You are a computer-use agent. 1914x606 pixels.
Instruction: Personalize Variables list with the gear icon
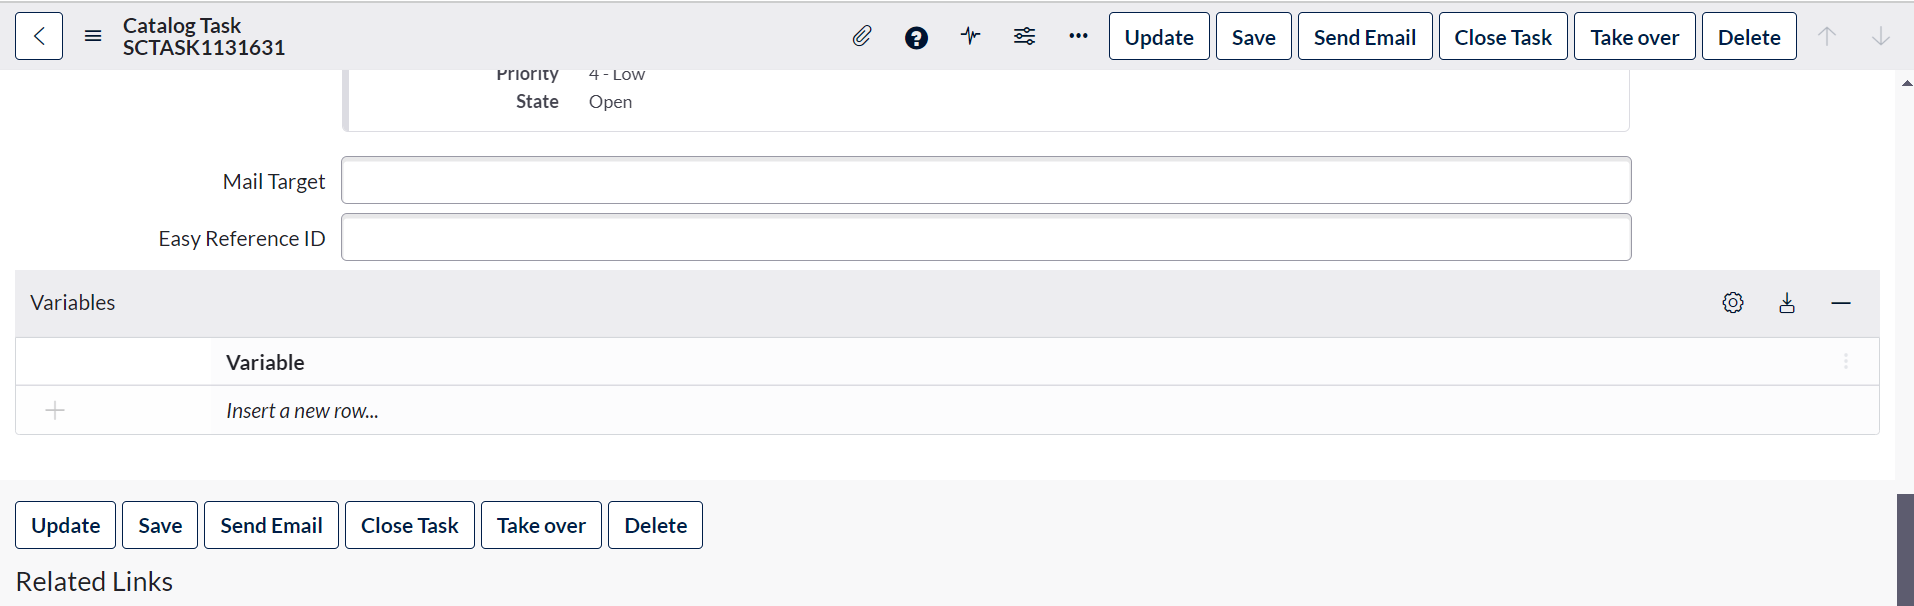(x=1733, y=302)
